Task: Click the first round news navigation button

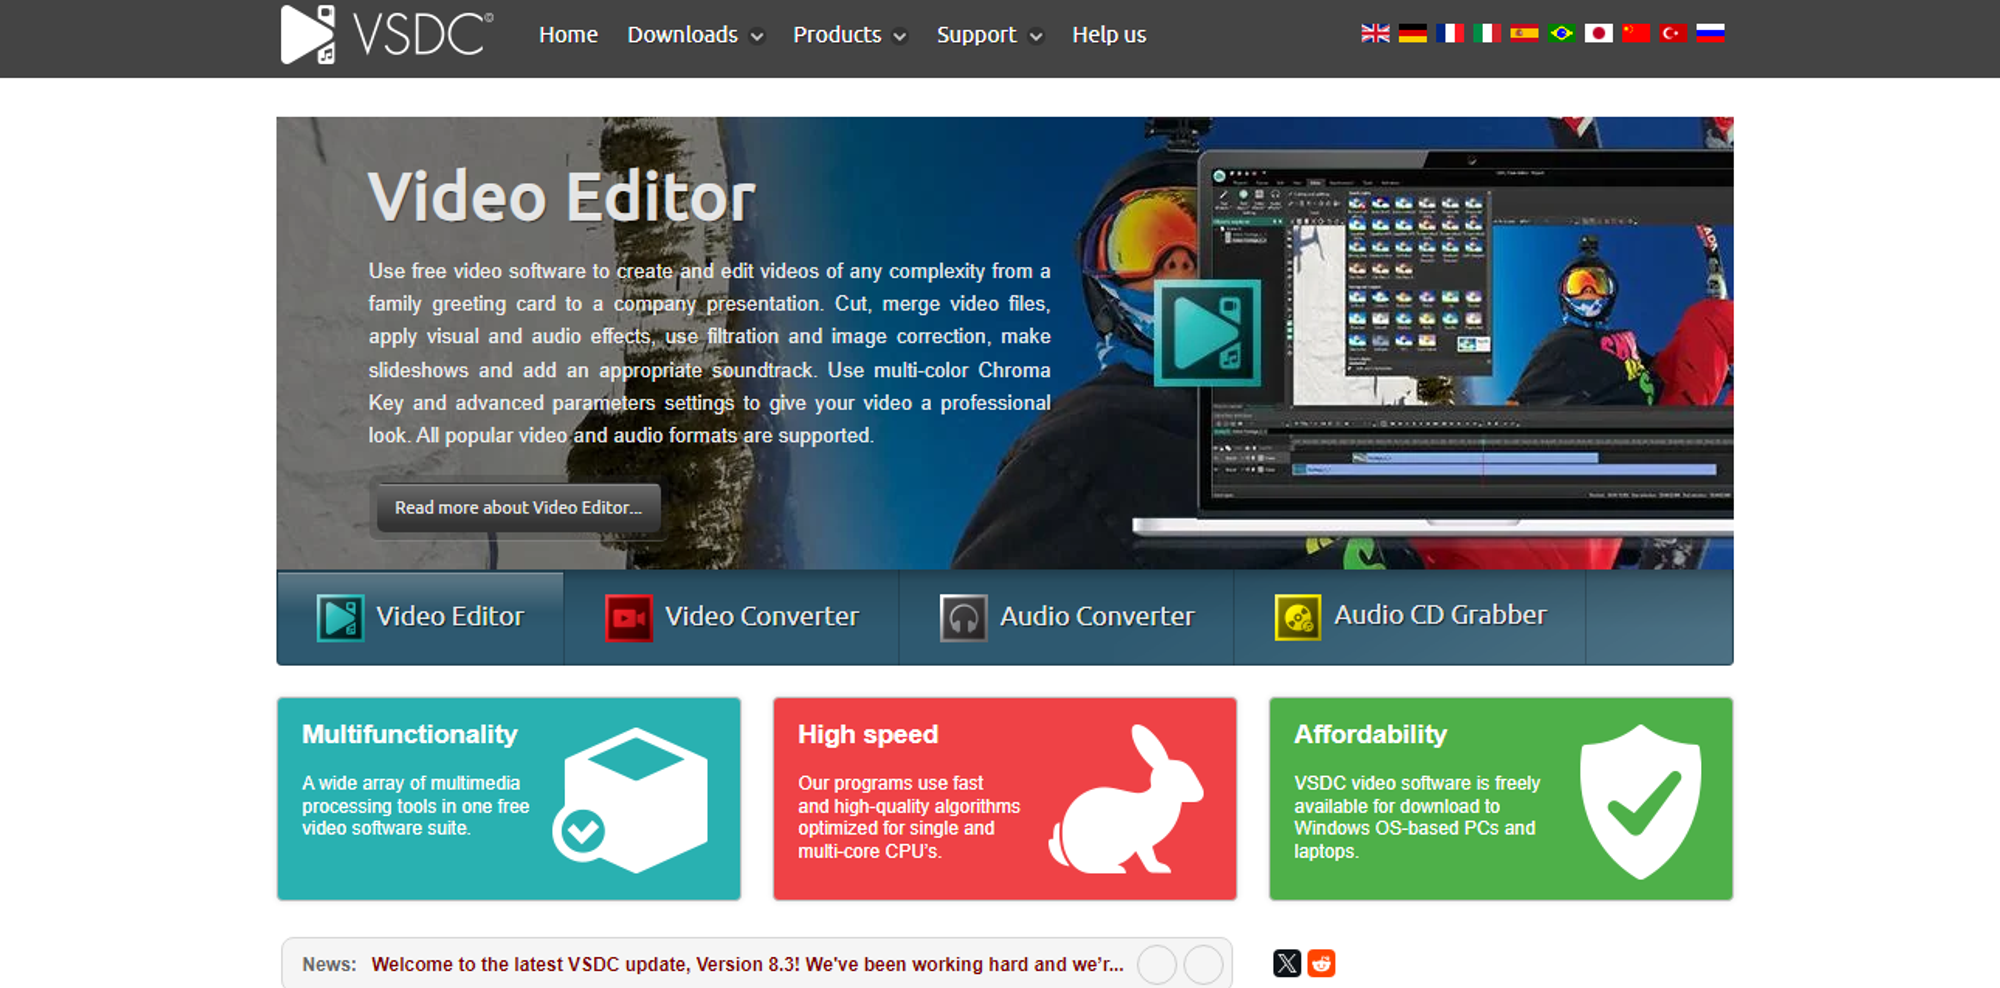Action: tap(1157, 965)
